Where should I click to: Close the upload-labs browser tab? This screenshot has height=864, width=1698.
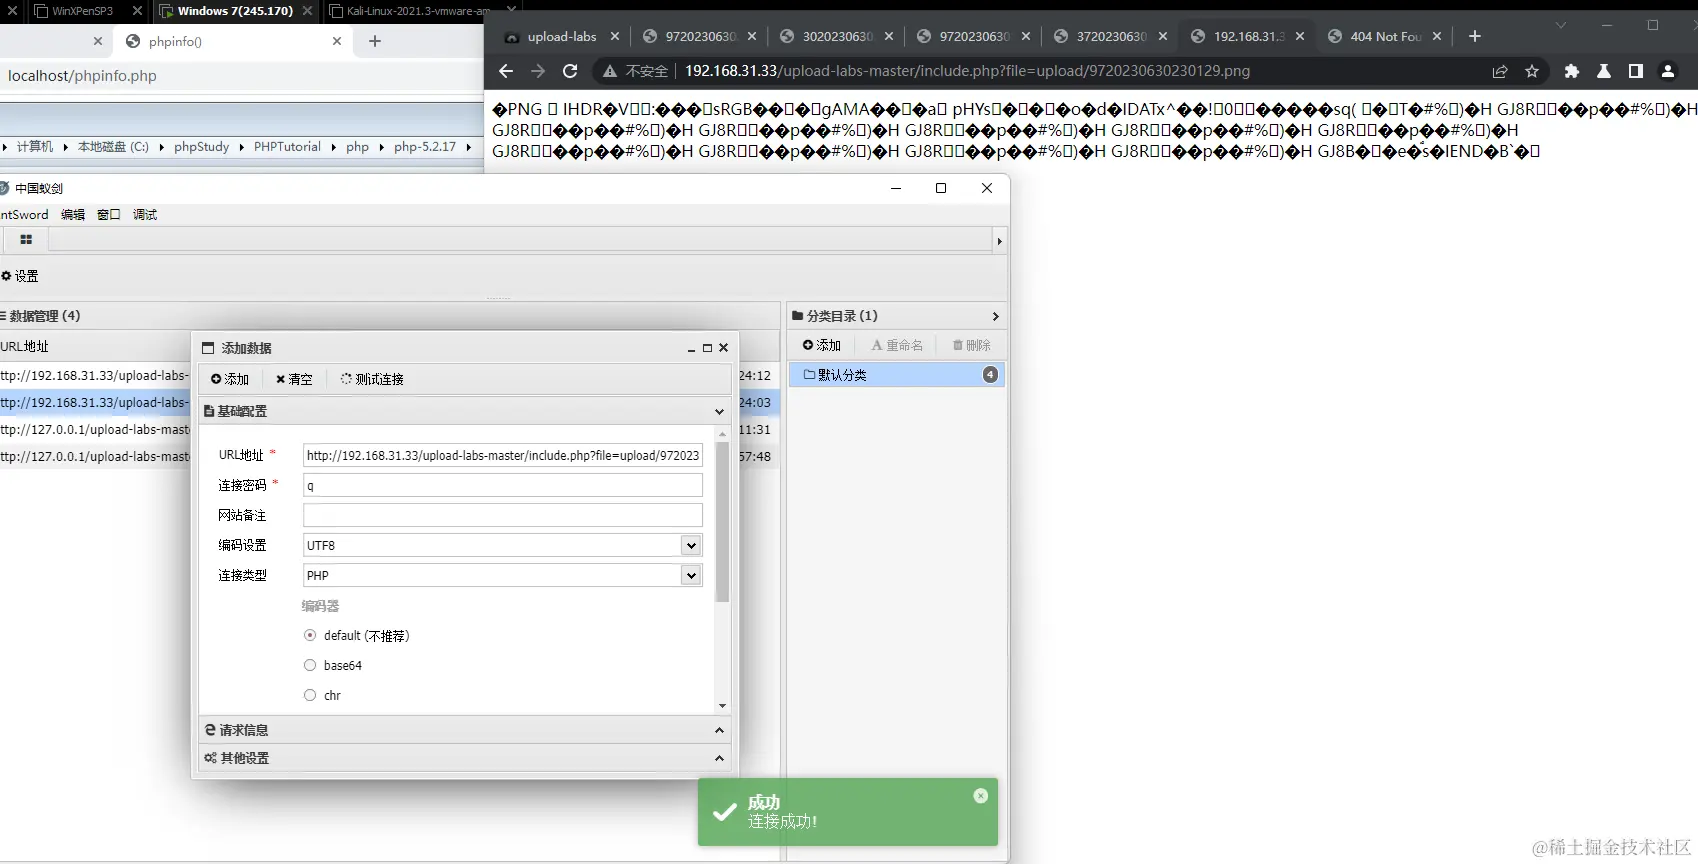pyautogui.click(x=615, y=36)
